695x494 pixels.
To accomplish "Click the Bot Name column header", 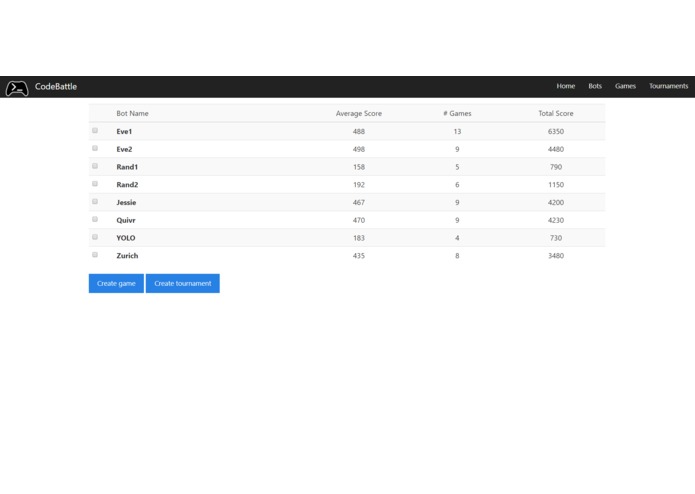I will coord(132,113).
